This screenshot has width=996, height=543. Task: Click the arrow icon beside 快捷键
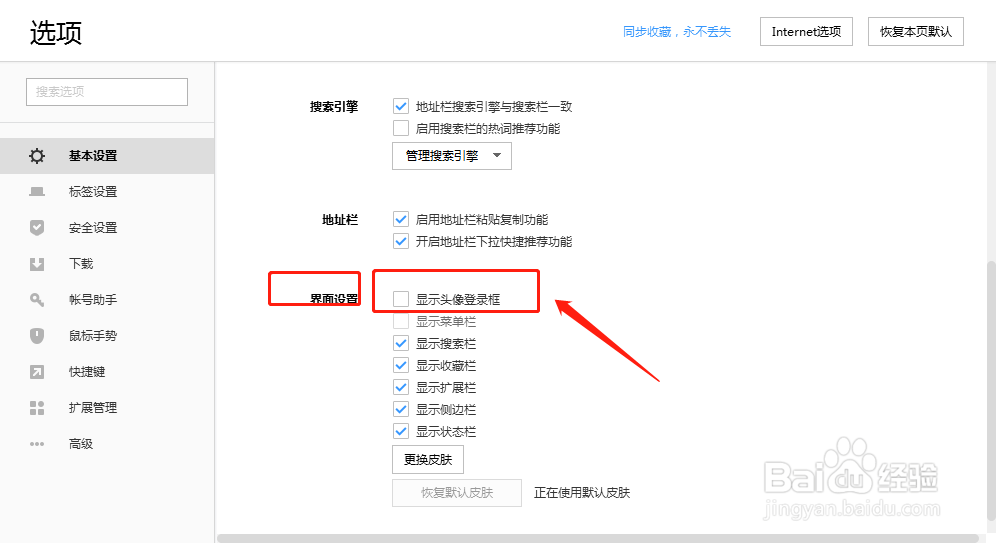tap(37, 372)
